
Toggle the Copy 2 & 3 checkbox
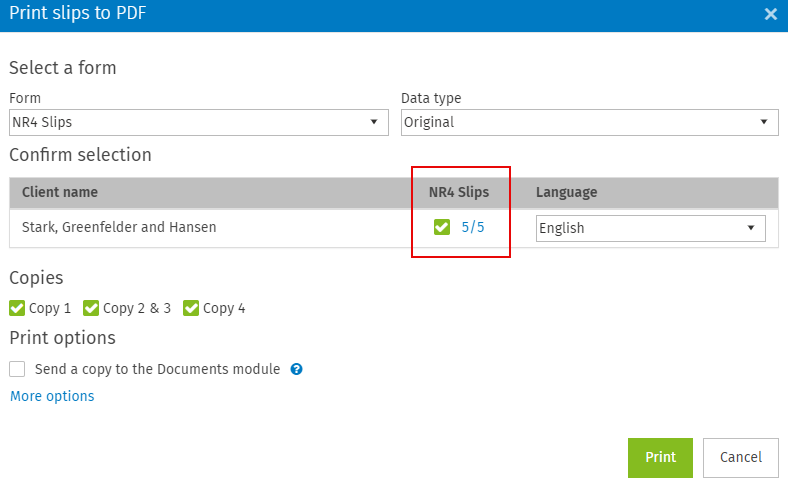(x=91, y=308)
